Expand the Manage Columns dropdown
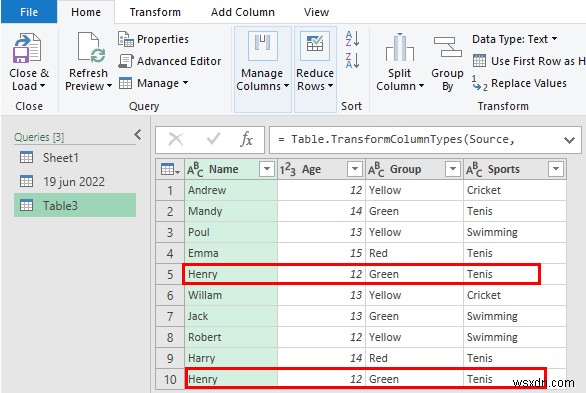 (x=286, y=86)
